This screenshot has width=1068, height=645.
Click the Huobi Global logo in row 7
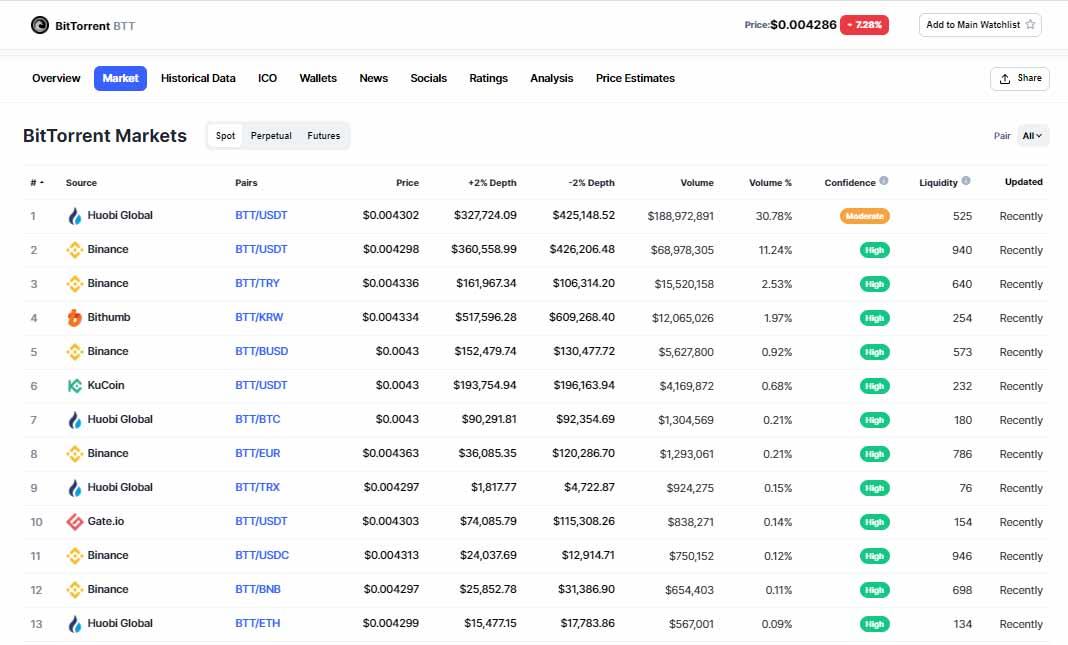tap(75, 420)
